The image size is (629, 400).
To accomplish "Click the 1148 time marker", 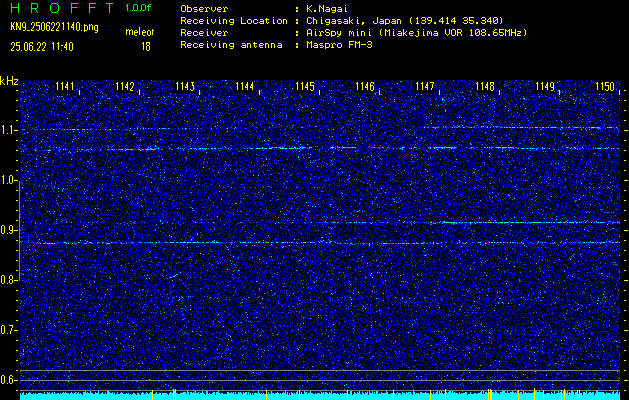I will (485, 86).
